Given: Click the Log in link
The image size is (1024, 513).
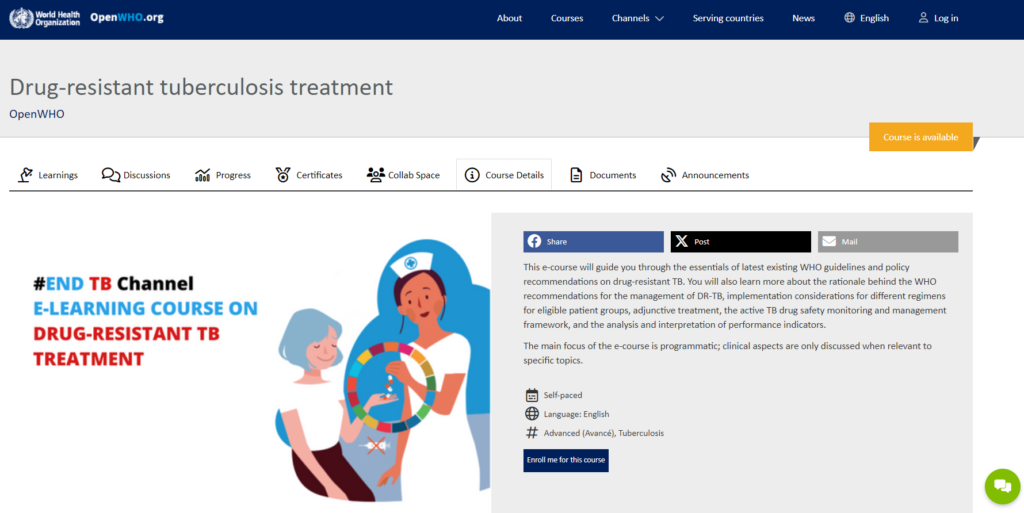Looking at the screenshot, I should (946, 18).
